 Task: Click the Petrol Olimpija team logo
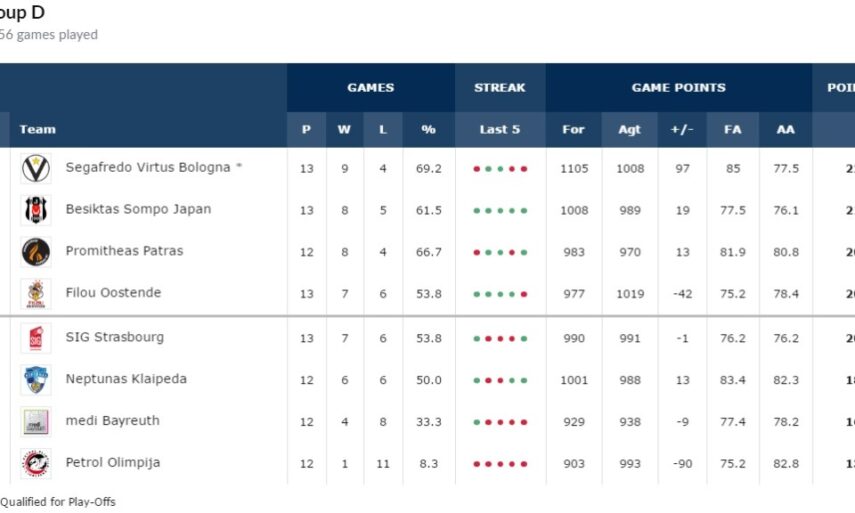click(x=36, y=464)
